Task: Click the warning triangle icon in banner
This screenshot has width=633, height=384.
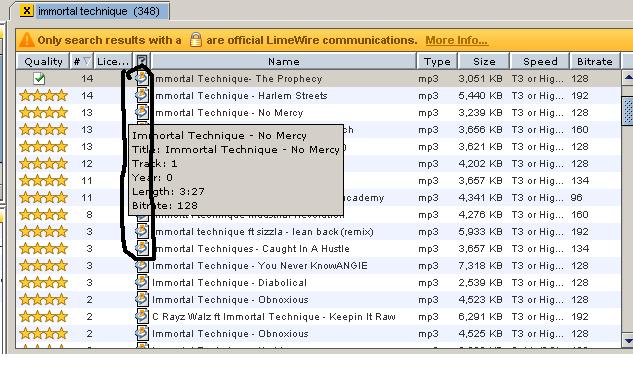Action: [x=27, y=40]
